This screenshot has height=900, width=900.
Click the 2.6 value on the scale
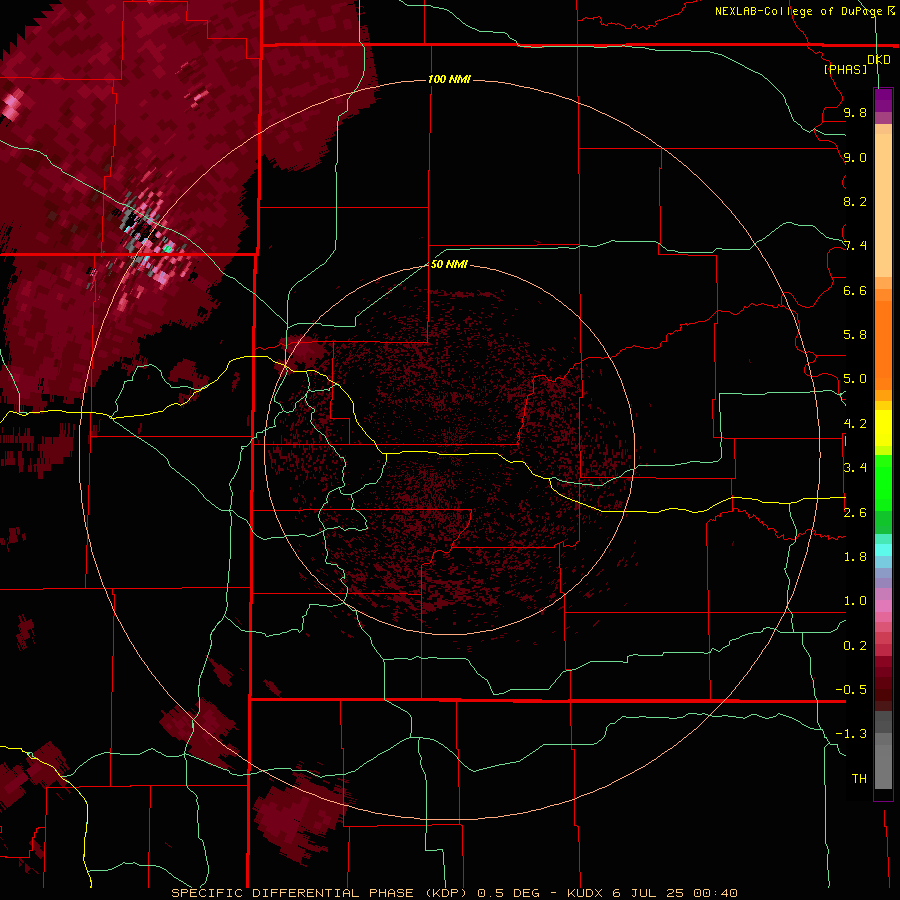click(855, 512)
